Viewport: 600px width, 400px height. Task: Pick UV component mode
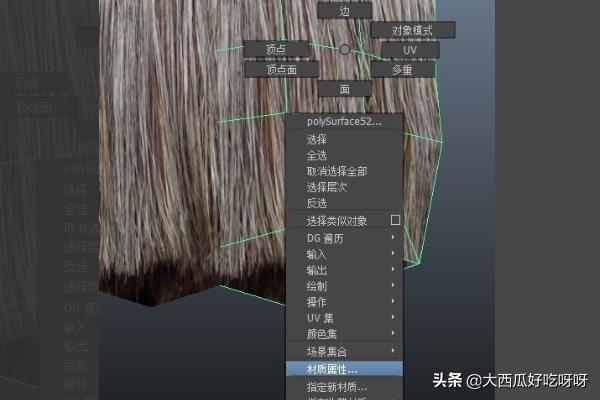409,49
